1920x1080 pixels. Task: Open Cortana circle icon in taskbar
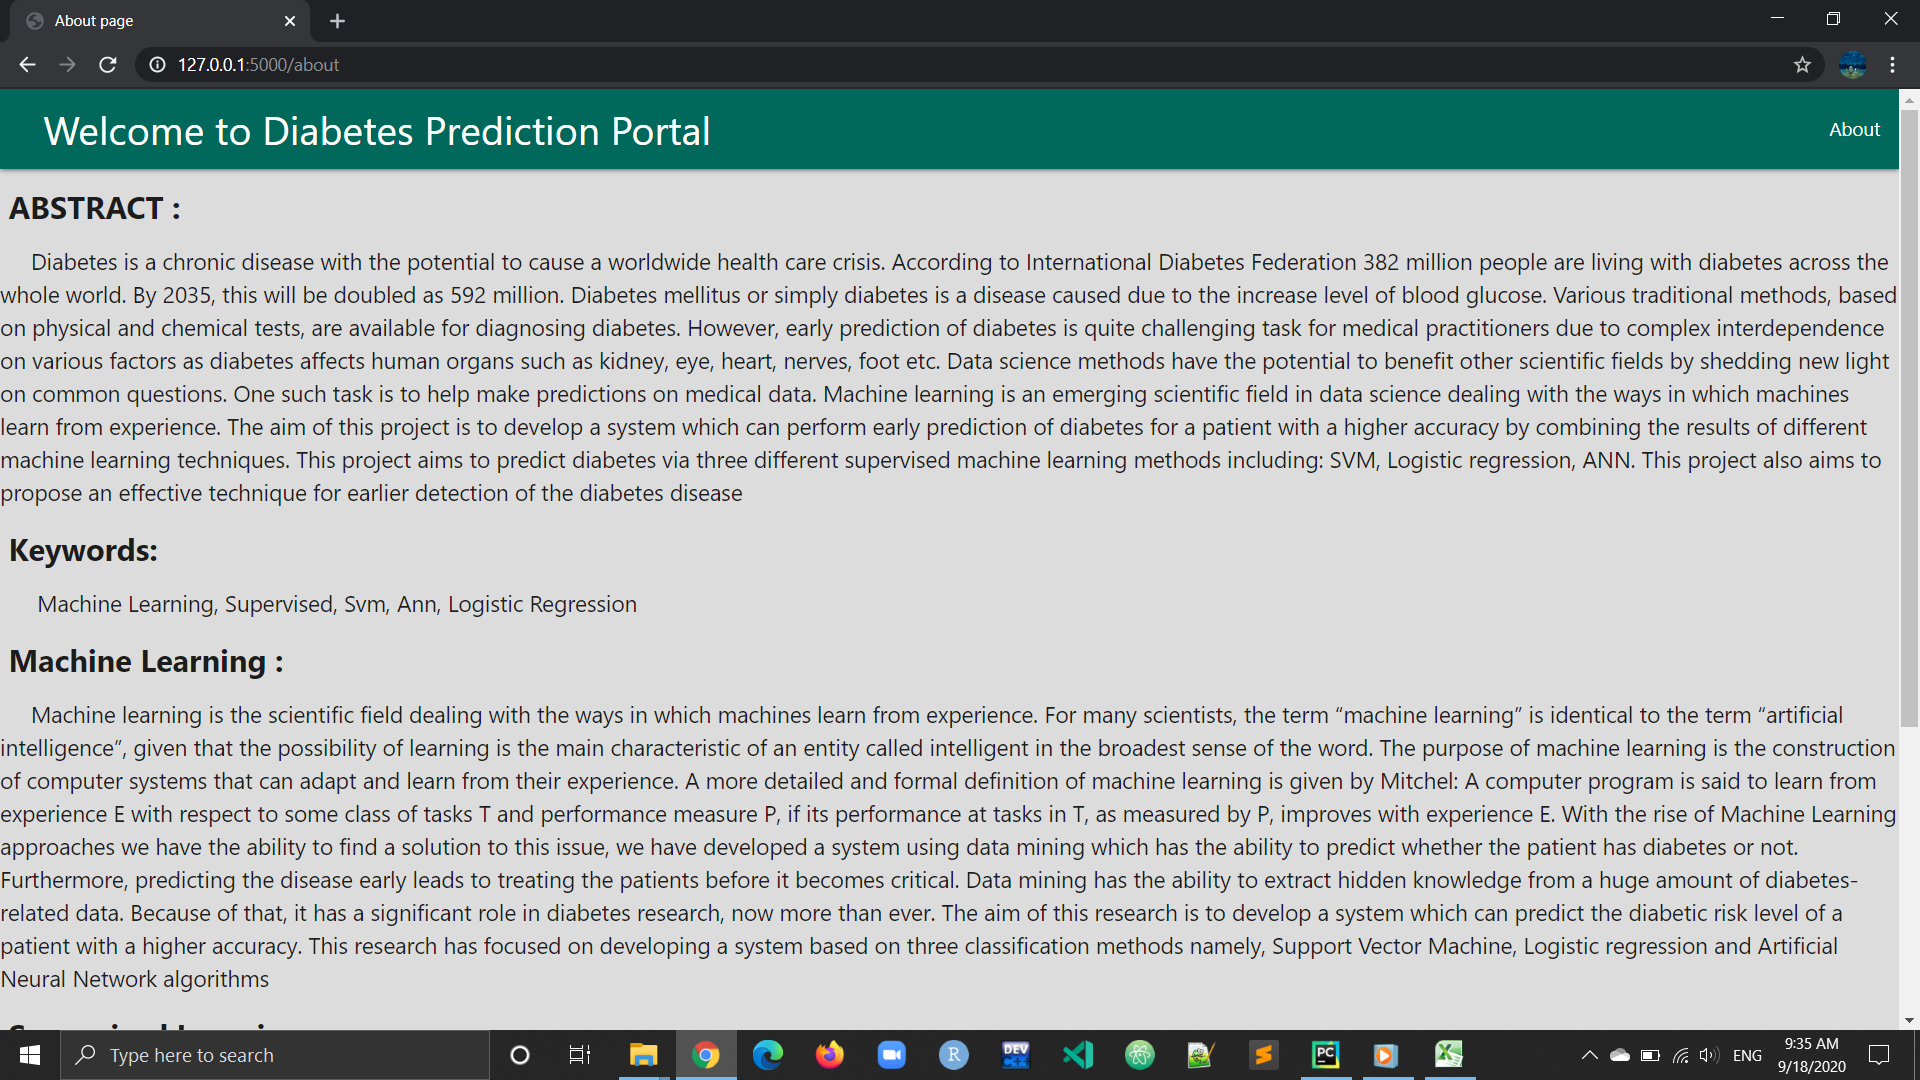[519, 1055]
